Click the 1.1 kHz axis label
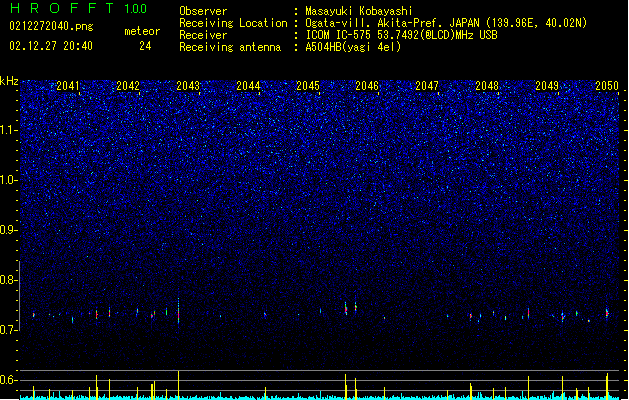This screenshot has width=629, height=400. 9,130
